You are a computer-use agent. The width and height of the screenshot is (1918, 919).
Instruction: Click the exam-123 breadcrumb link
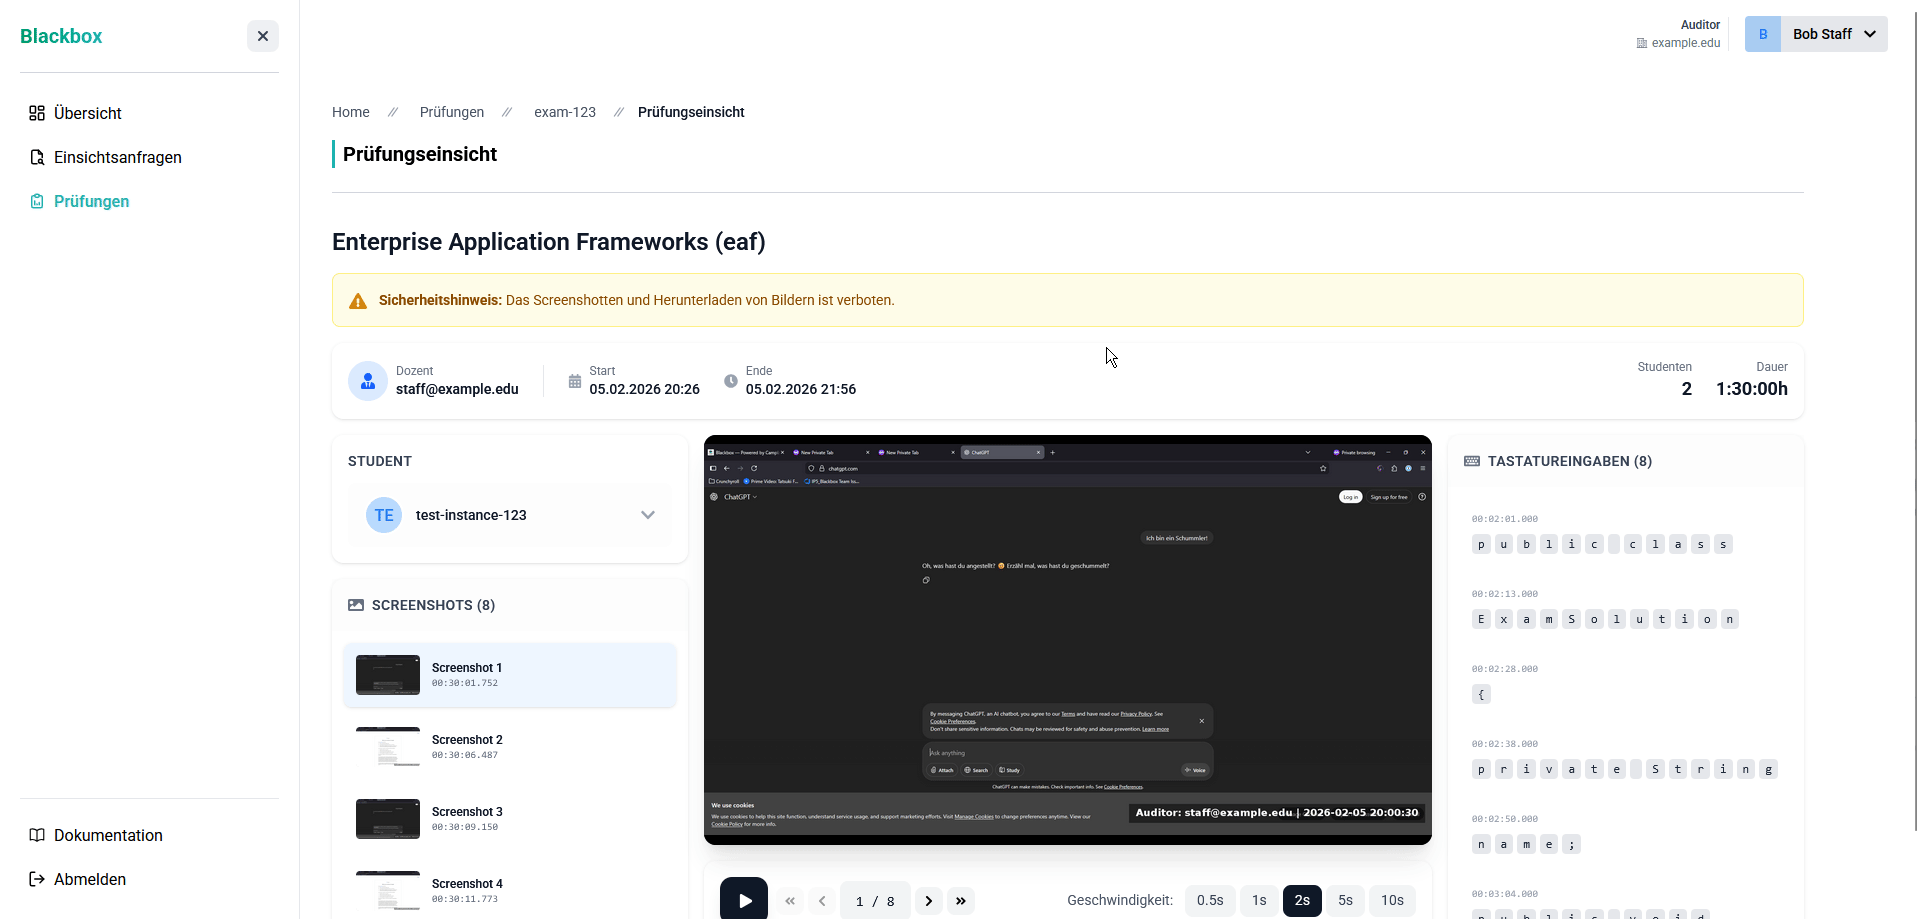(565, 112)
